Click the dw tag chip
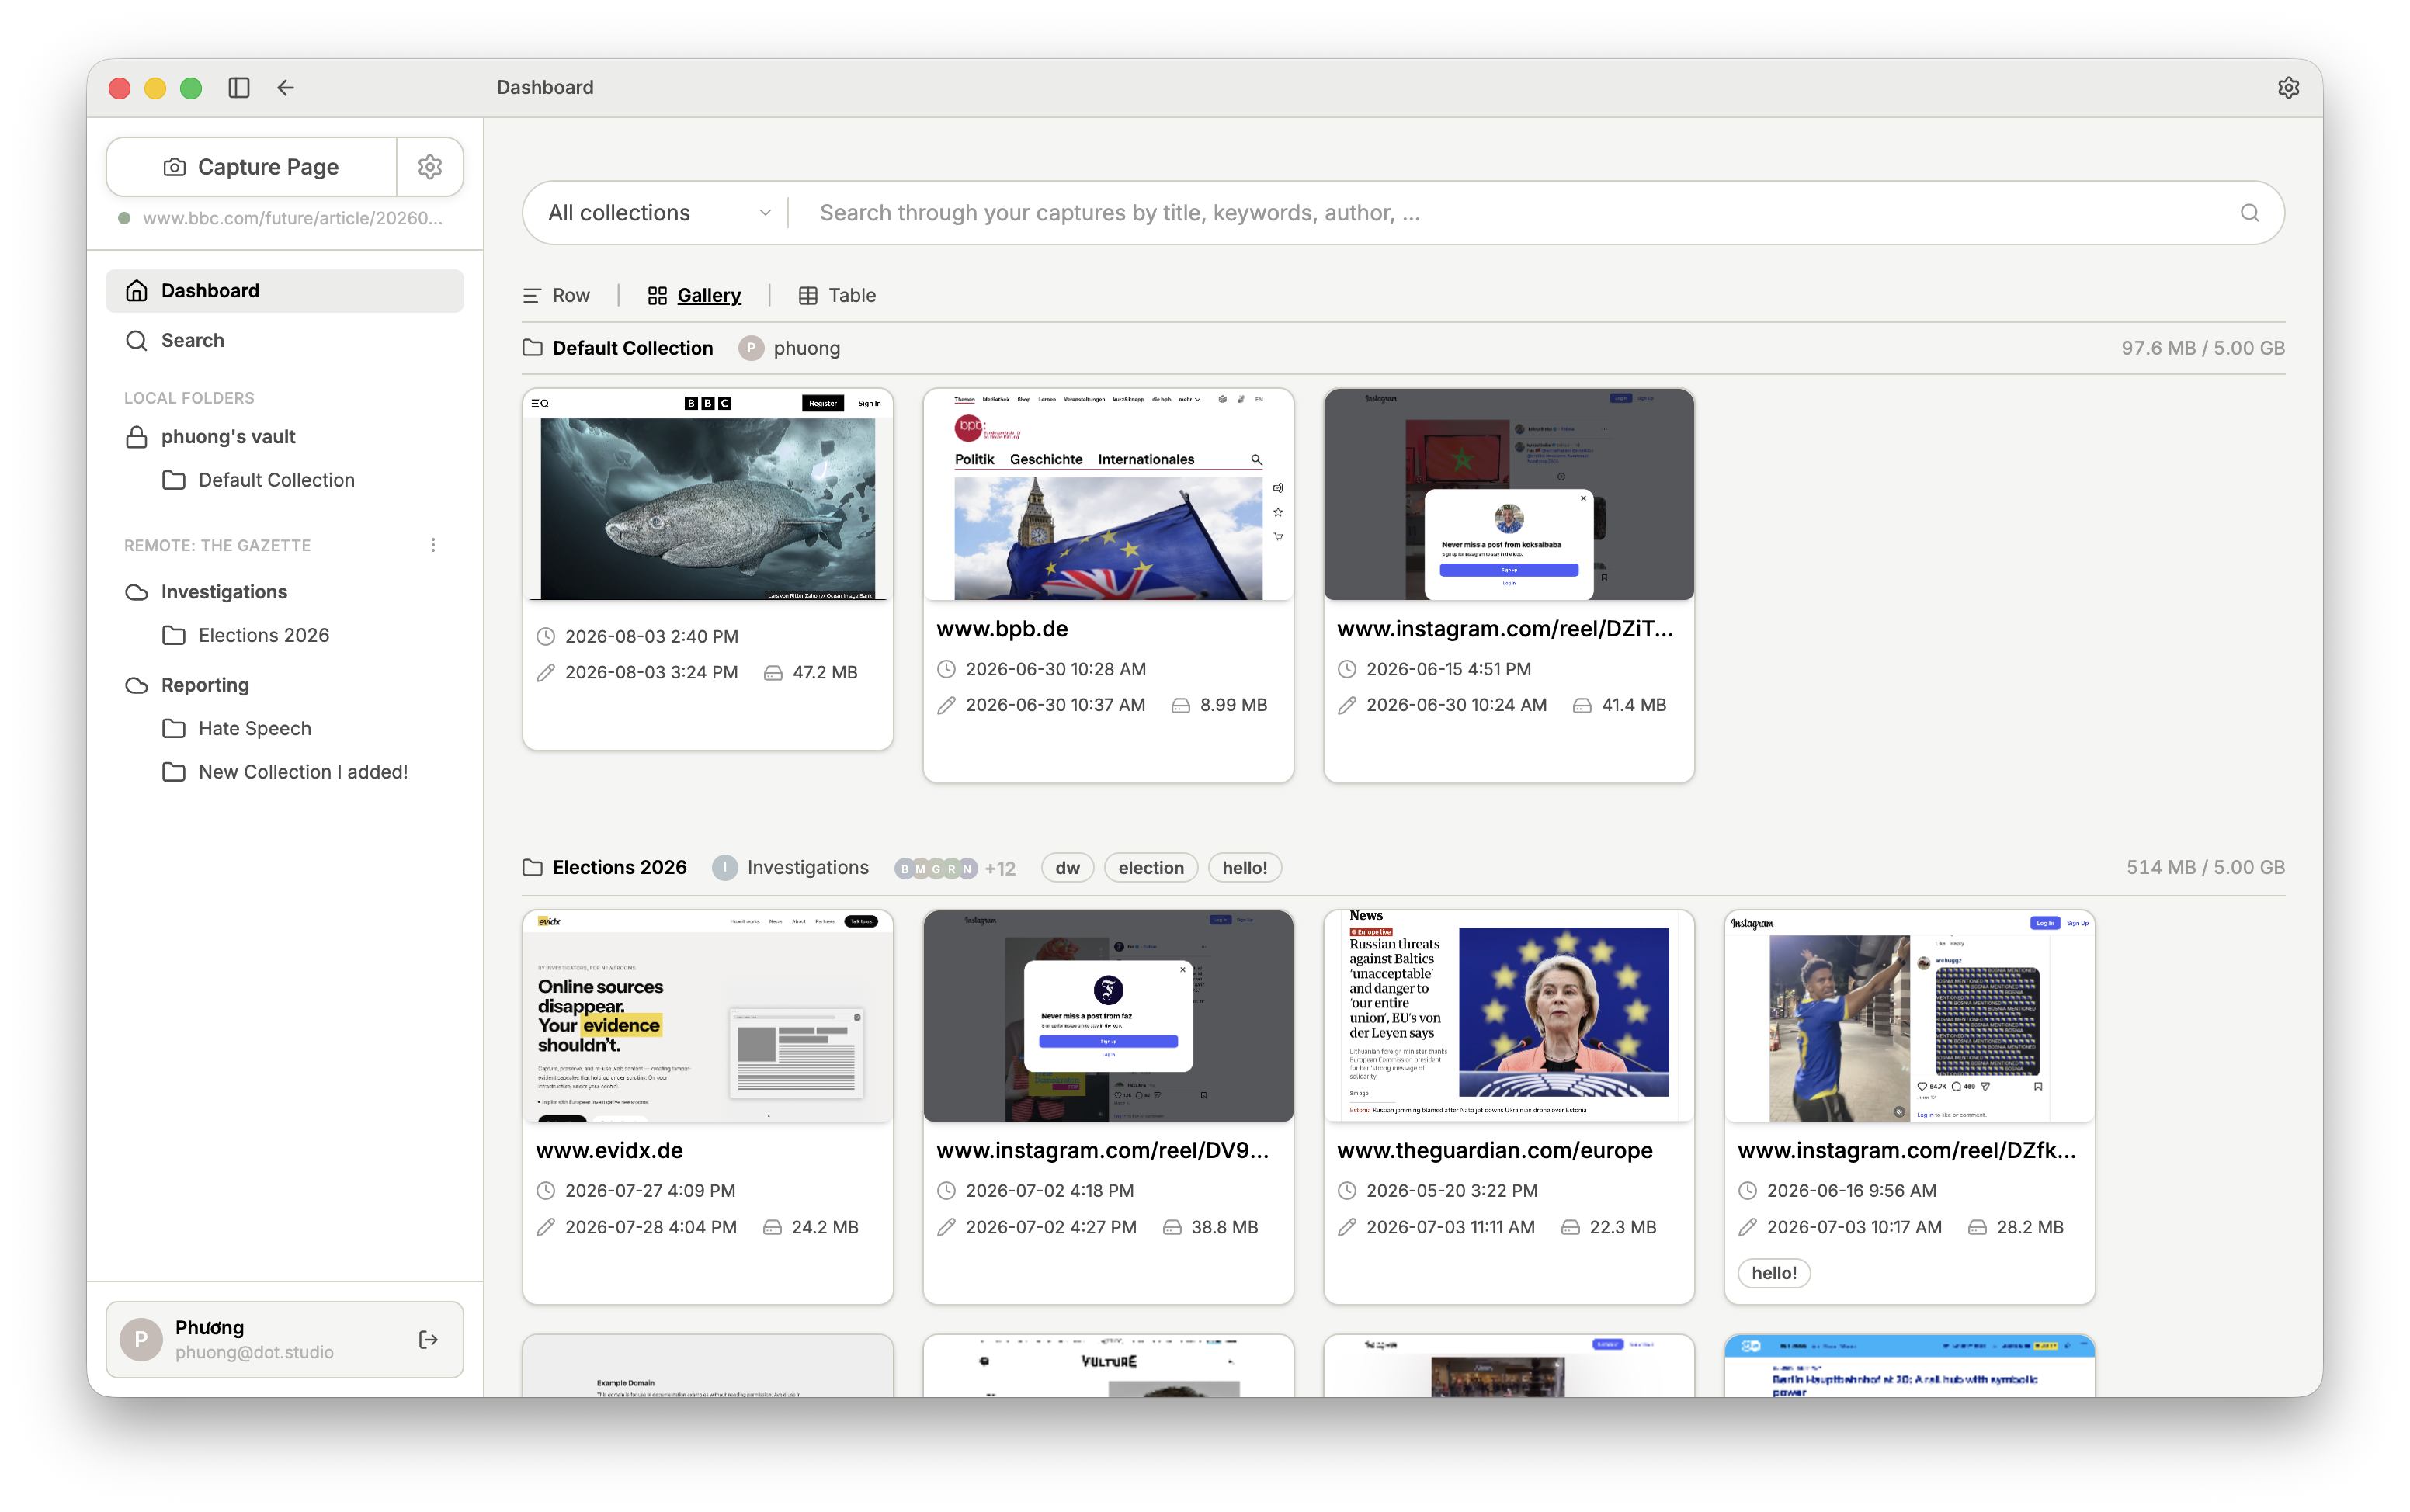Viewport: 2410px width, 1512px height. click(x=1067, y=868)
